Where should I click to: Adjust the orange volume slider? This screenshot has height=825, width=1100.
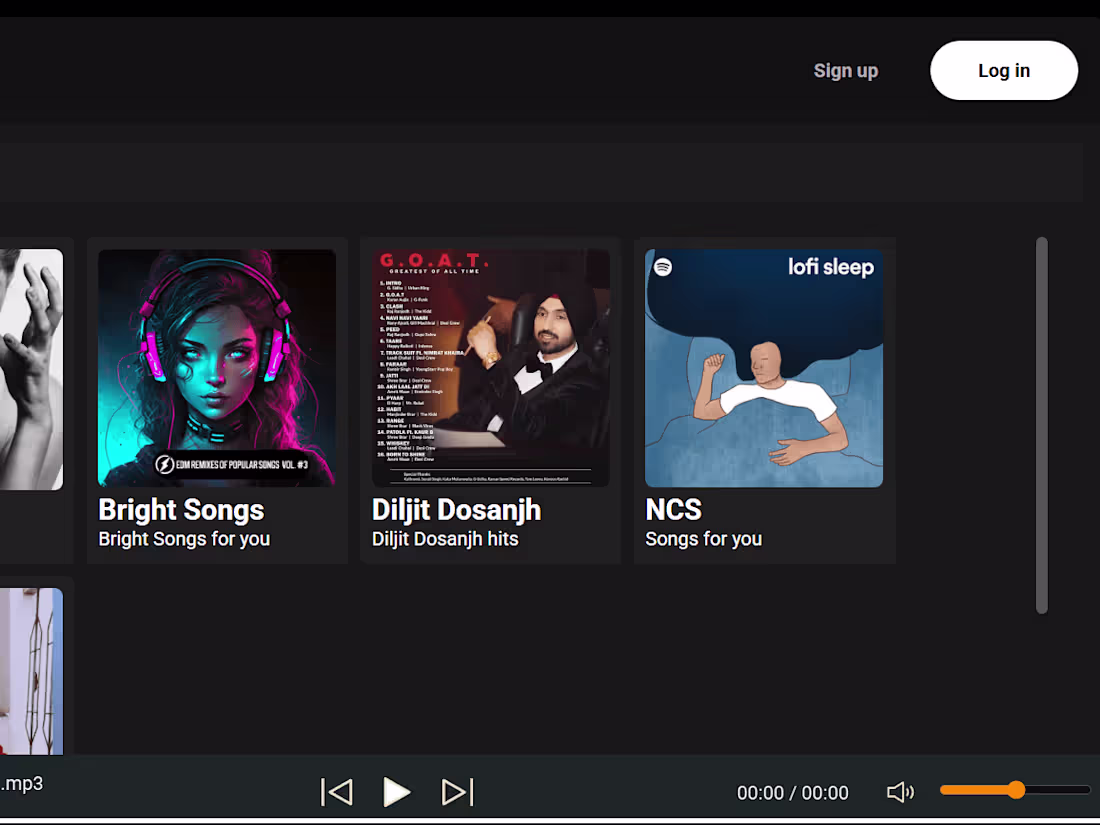pos(1014,789)
